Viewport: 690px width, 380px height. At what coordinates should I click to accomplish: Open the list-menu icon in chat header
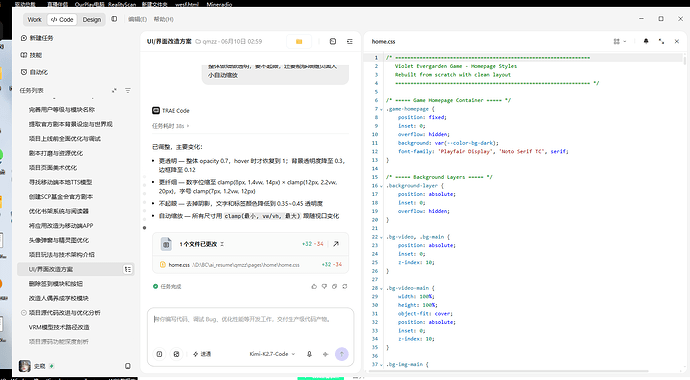coord(349,41)
